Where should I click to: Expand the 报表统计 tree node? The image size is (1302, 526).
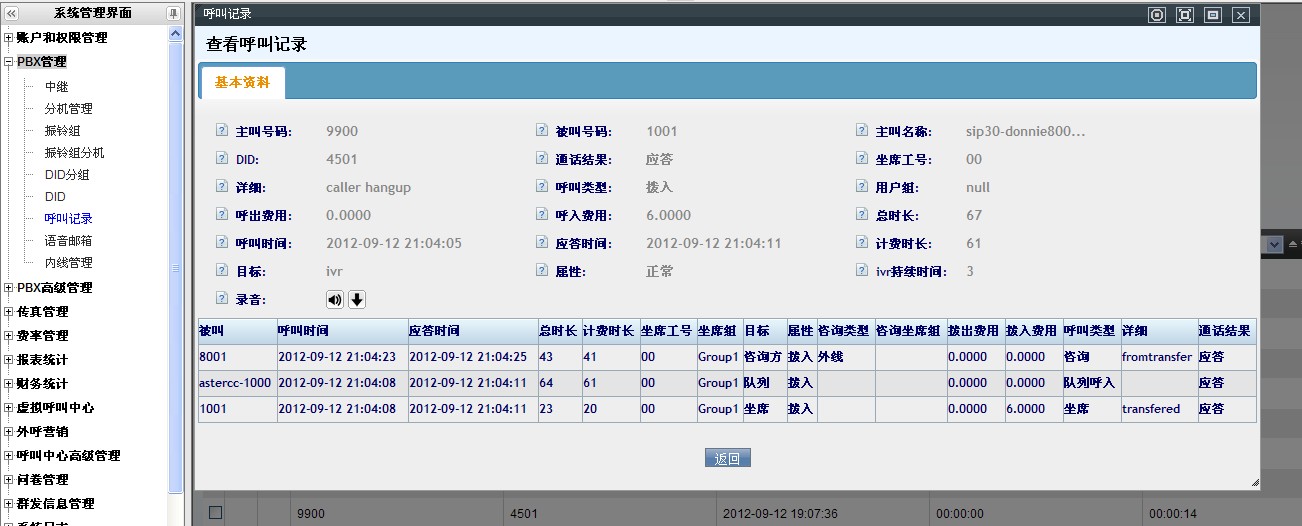9,360
